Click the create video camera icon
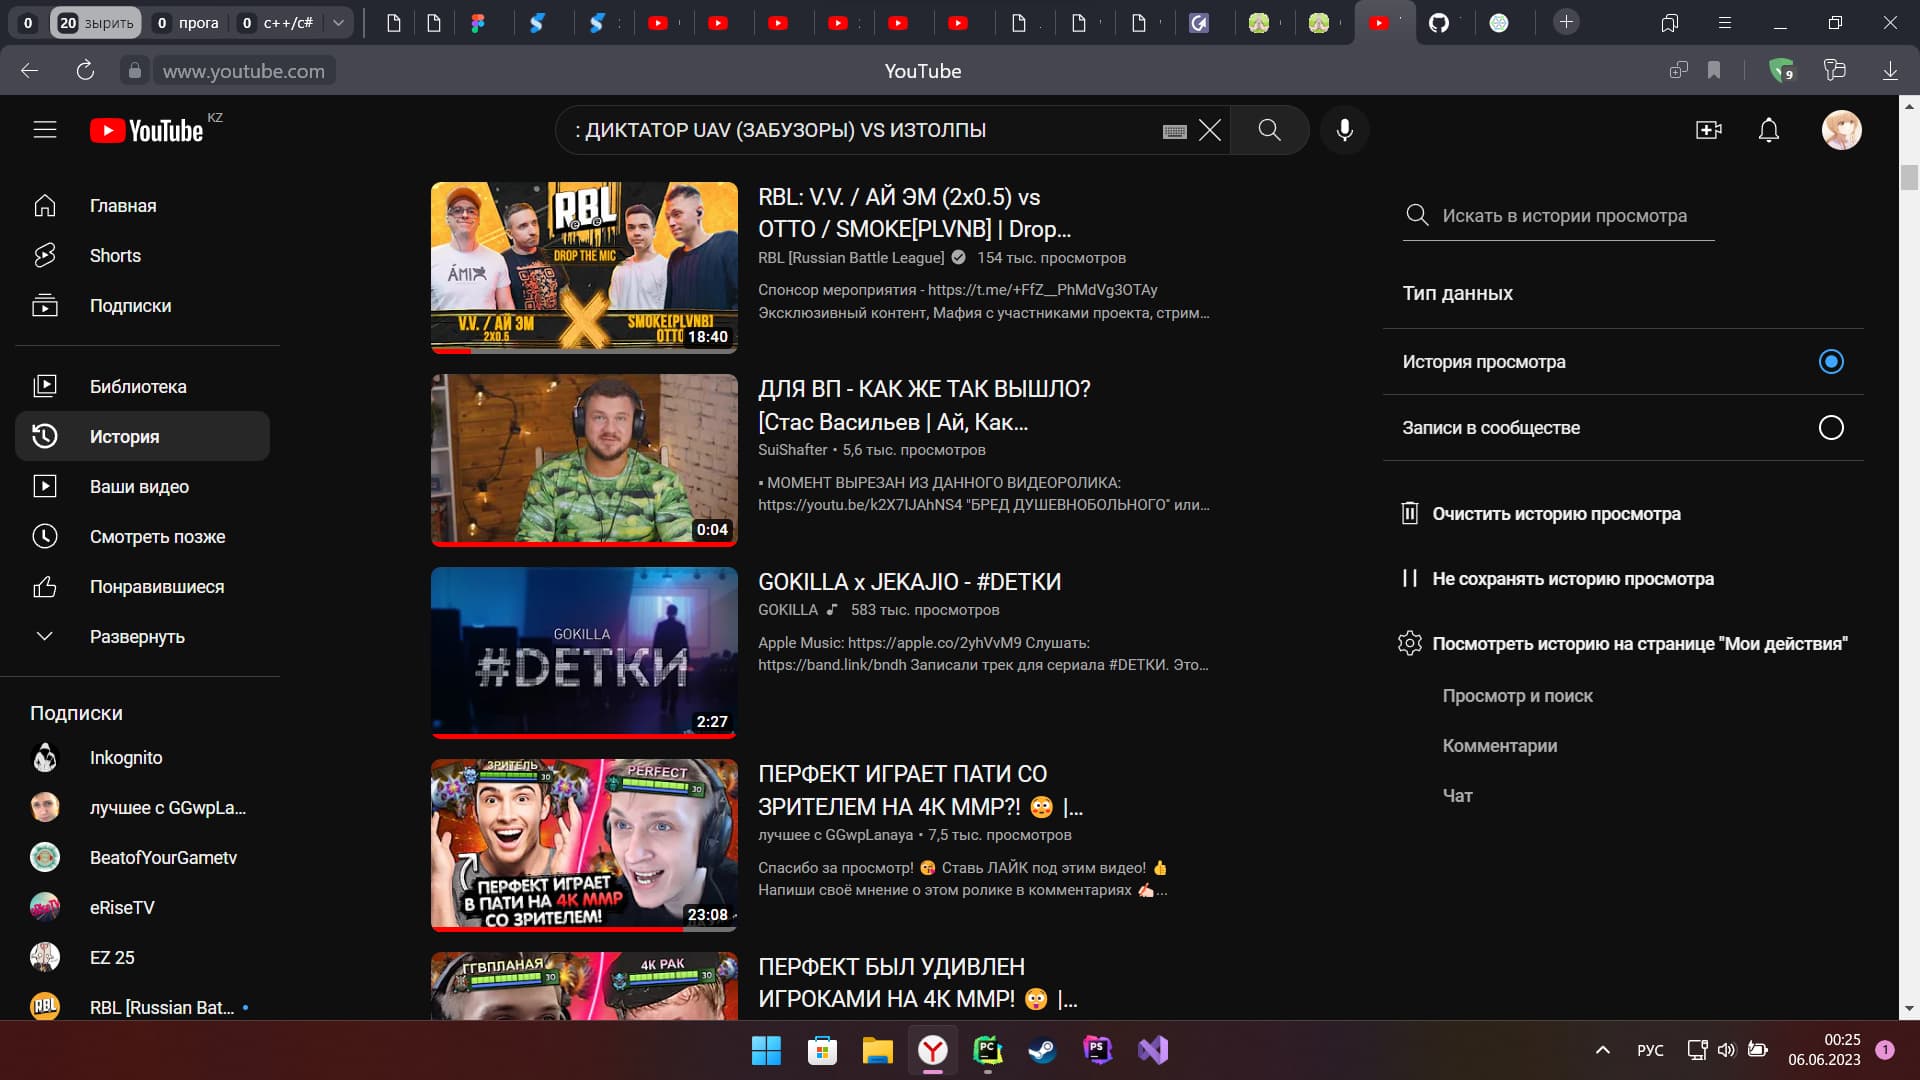This screenshot has height=1080, width=1920. 1708,130
